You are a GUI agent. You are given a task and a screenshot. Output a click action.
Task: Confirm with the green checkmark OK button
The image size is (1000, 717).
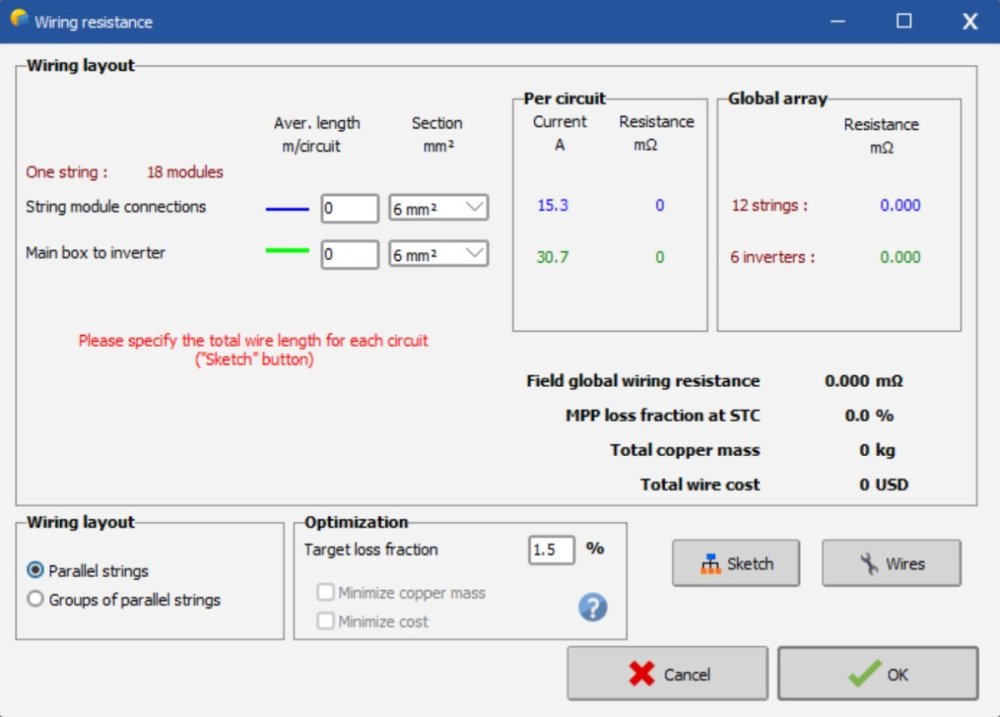(x=877, y=674)
